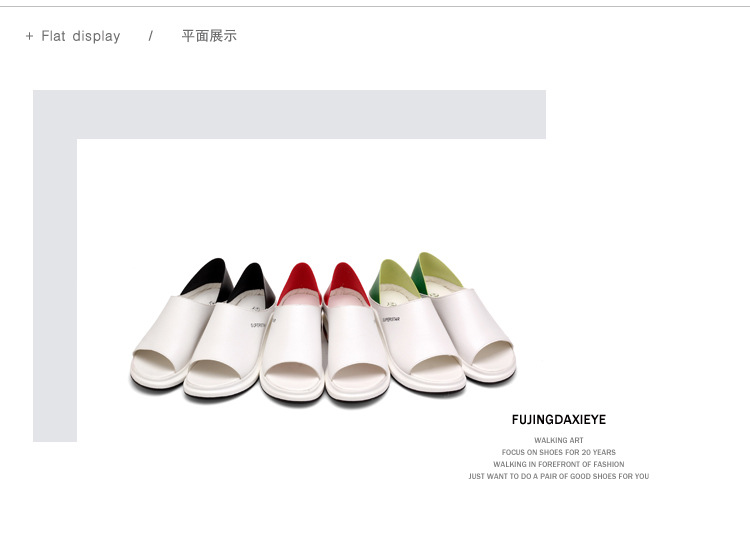Click the FUJINGDAXIEYE brand title
The image size is (750, 534).
[x=559, y=420]
